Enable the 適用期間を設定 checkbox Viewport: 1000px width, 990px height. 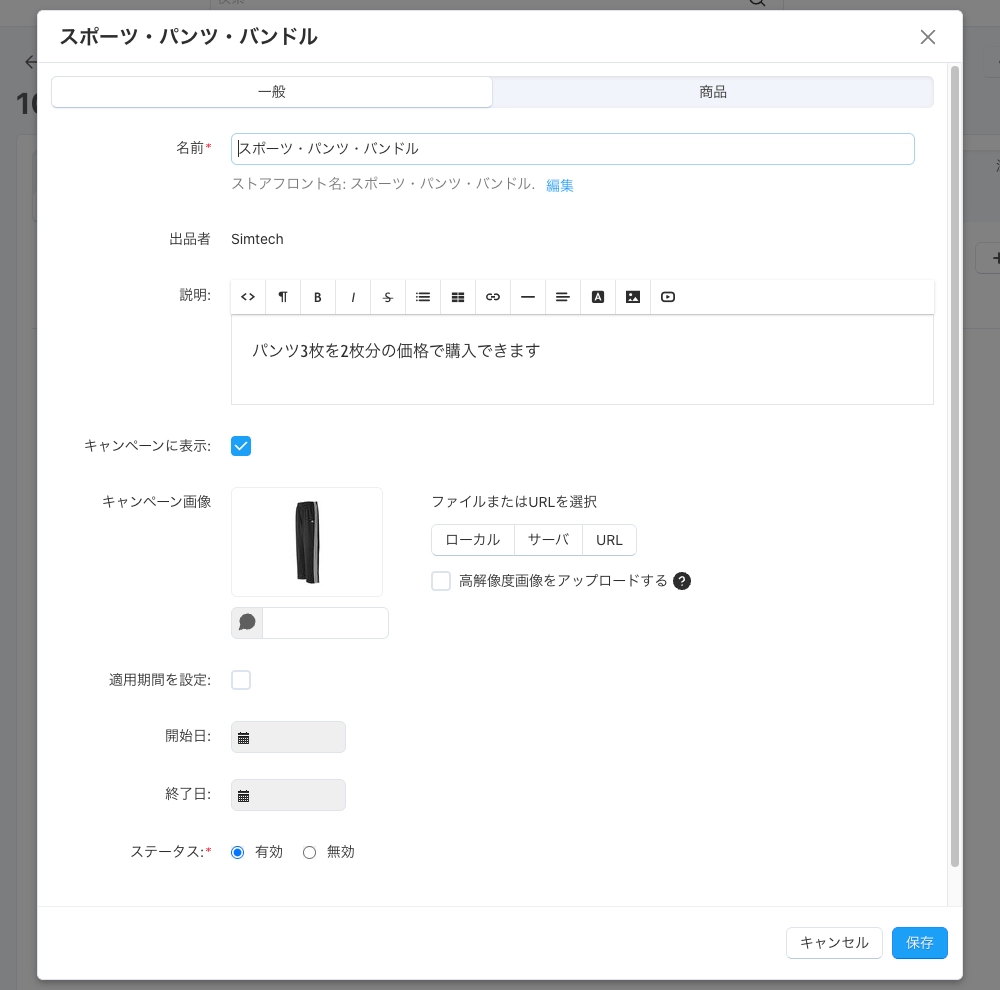241,680
